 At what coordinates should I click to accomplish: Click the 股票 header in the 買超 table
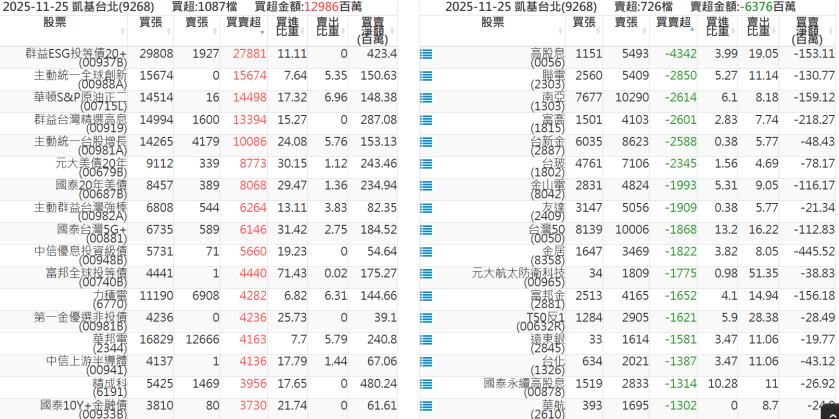coord(56,22)
